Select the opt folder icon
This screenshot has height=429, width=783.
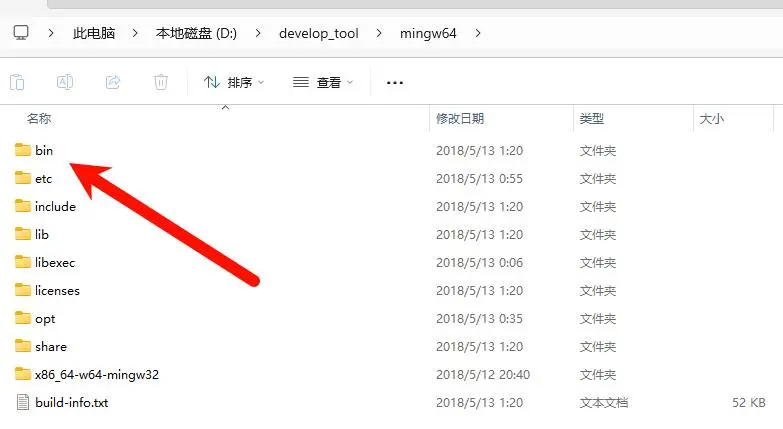[x=22, y=318]
